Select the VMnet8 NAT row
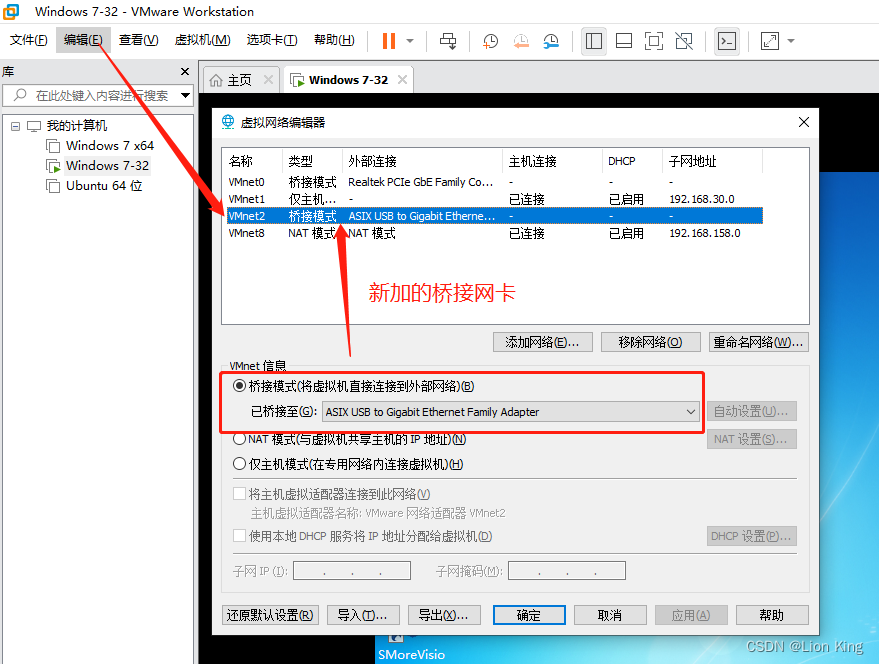Image resolution: width=879 pixels, height=664 pixels. point(494,233)
